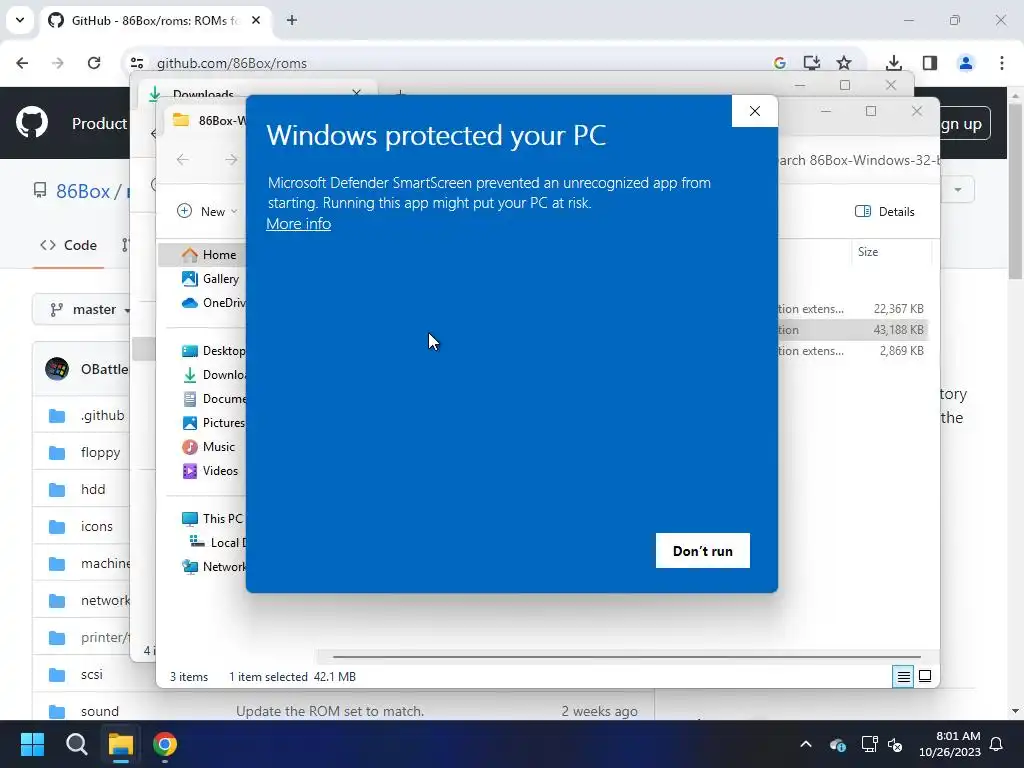1024x768 pixels.
Task: Select Pictures in Explorer navigation pane
Action: [214, 423]
